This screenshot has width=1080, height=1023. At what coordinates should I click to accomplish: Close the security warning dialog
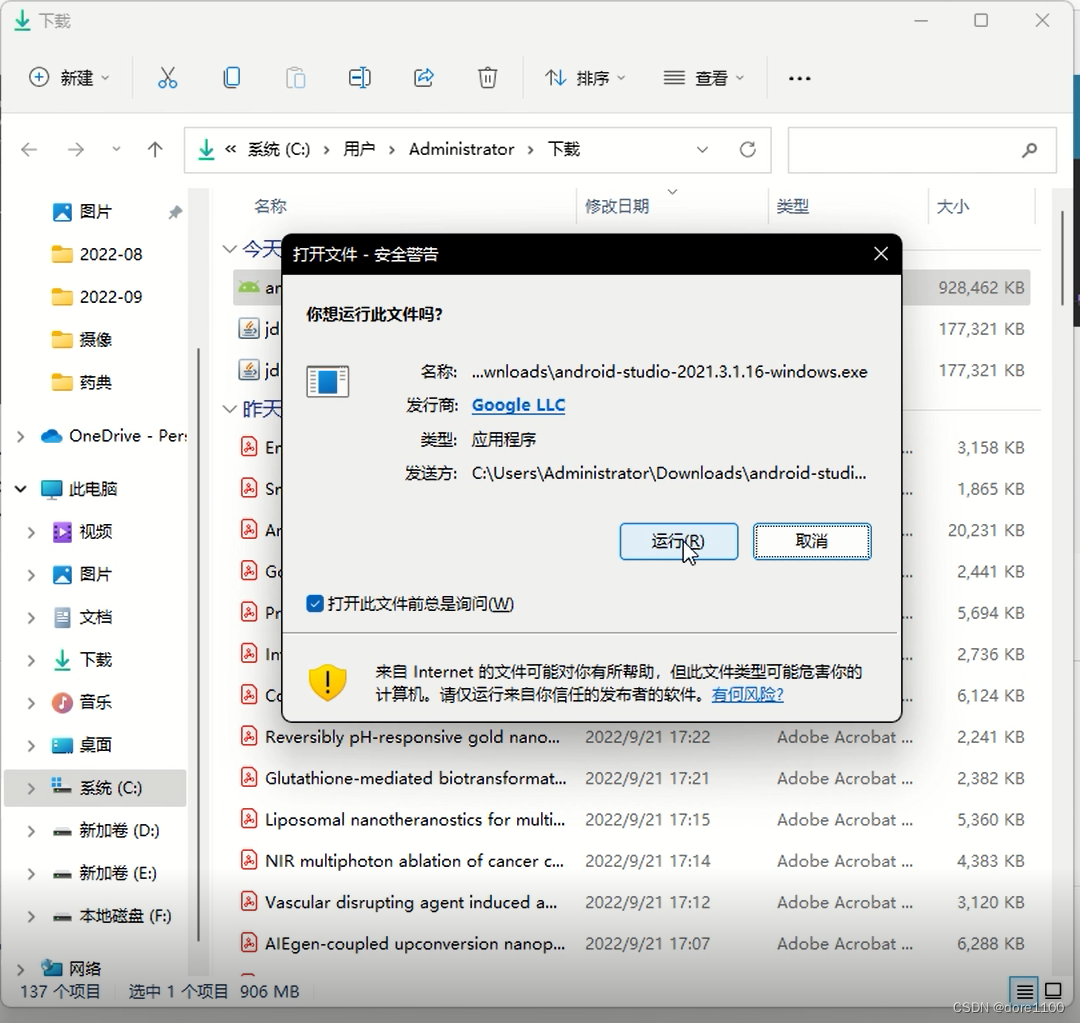[881, 254]
